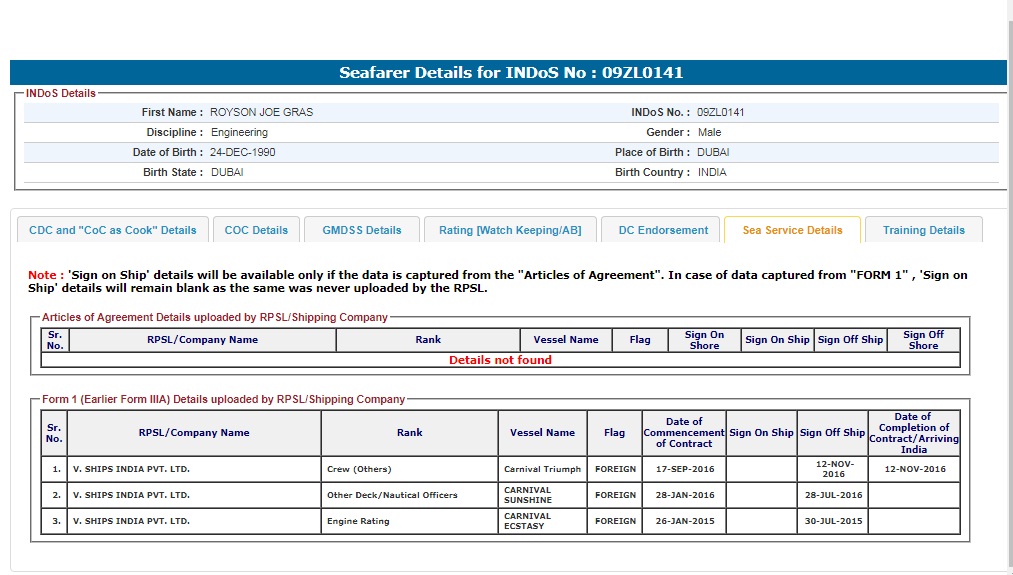This screenshot has width=1013, height=575.
Task: Select the Rating [Watch Keeping/AB] tab
Action: point(509,230)
